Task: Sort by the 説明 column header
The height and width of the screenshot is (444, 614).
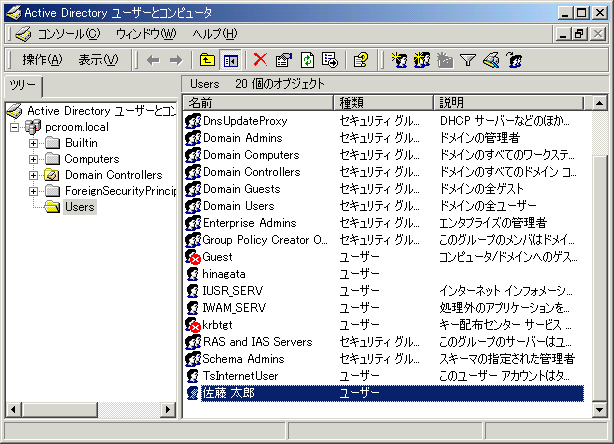Action: click(509, 103)
